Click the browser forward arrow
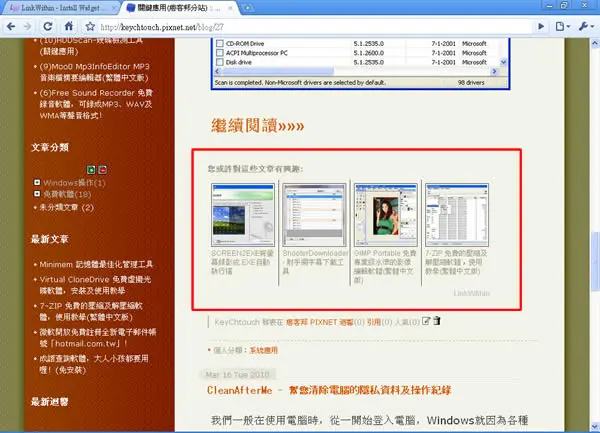The image size is (600, 433). tap(28, 26)
